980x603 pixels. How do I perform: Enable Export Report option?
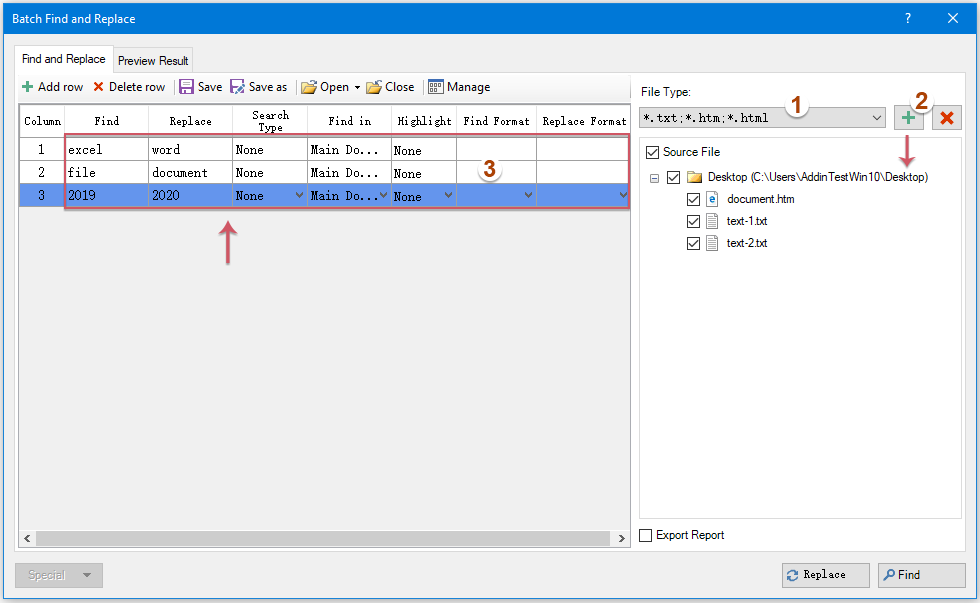coord(645,535)
